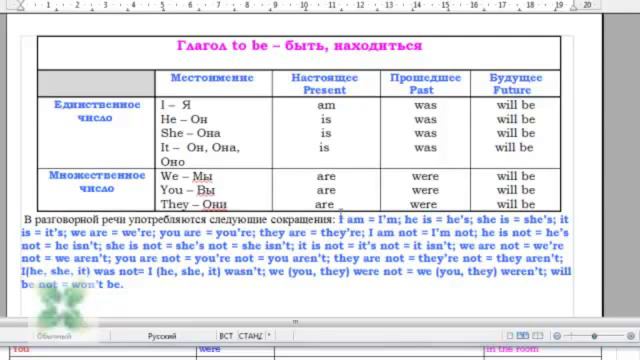Viewport: 640px width, 360px height.
Task: Click the red 'You' cell in the bottom table
Action: click(21, 349)
